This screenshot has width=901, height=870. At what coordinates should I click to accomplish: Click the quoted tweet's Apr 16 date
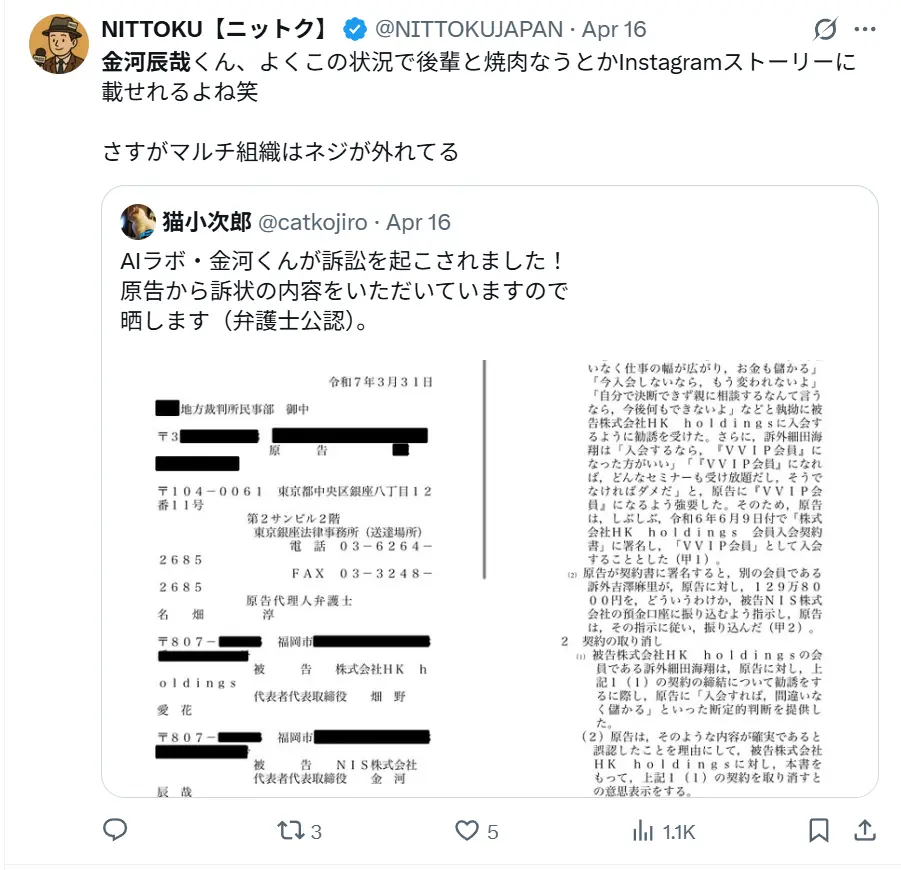418,222
